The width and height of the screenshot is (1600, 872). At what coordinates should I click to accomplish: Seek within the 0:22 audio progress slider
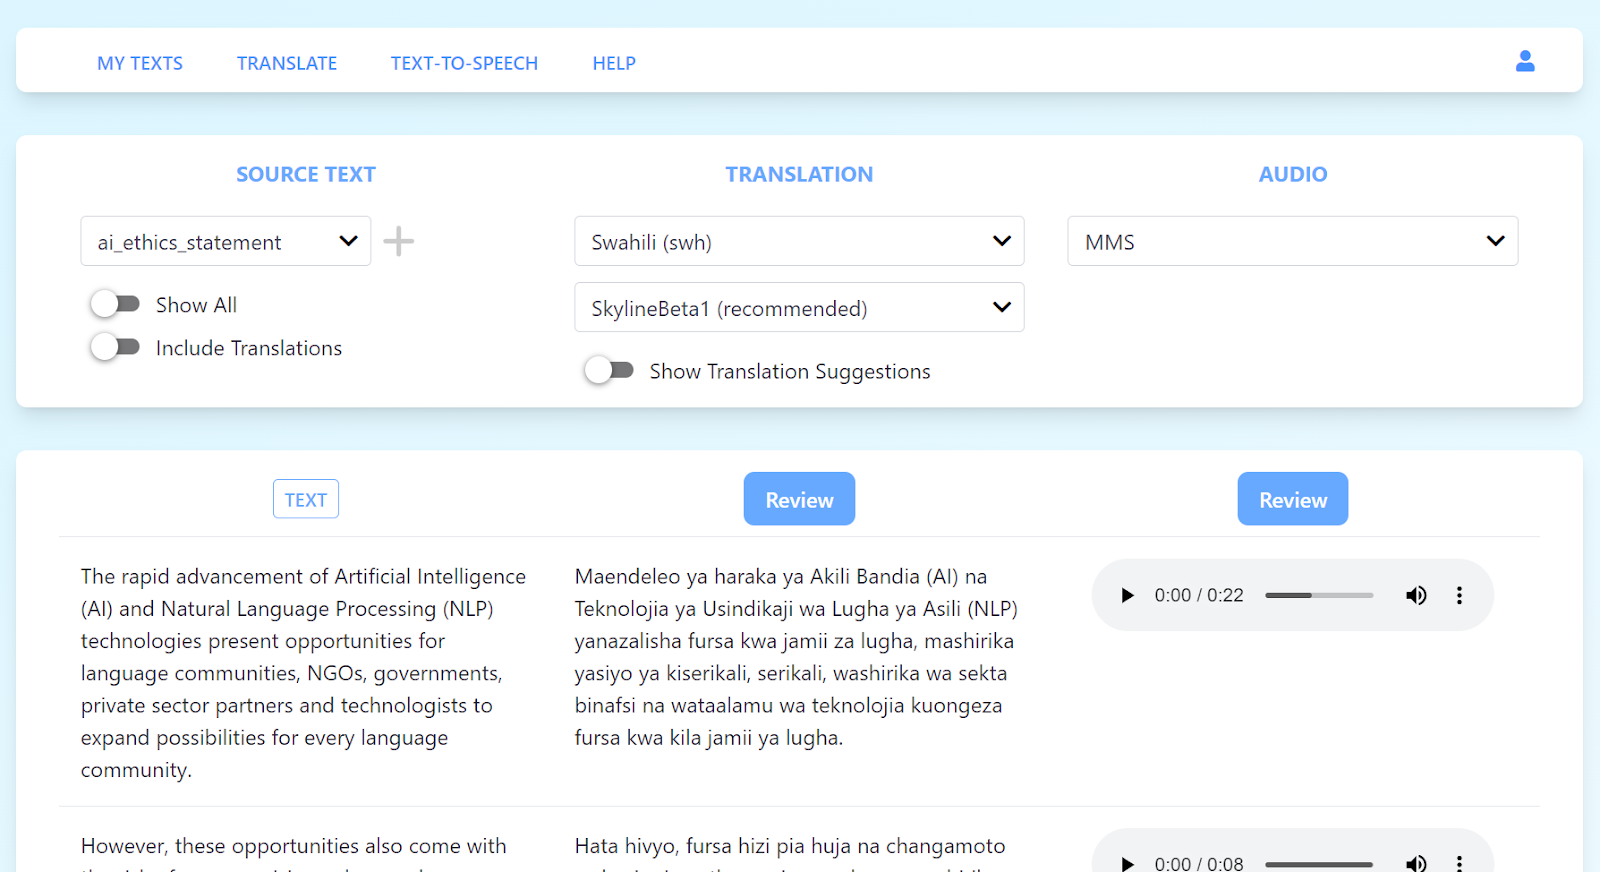tap(1319, 595)
